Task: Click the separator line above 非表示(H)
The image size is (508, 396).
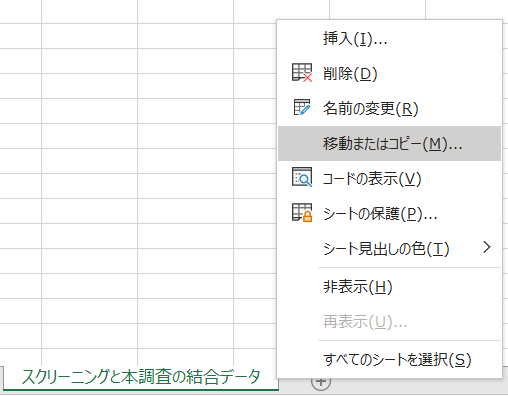Action: [409, 267]
